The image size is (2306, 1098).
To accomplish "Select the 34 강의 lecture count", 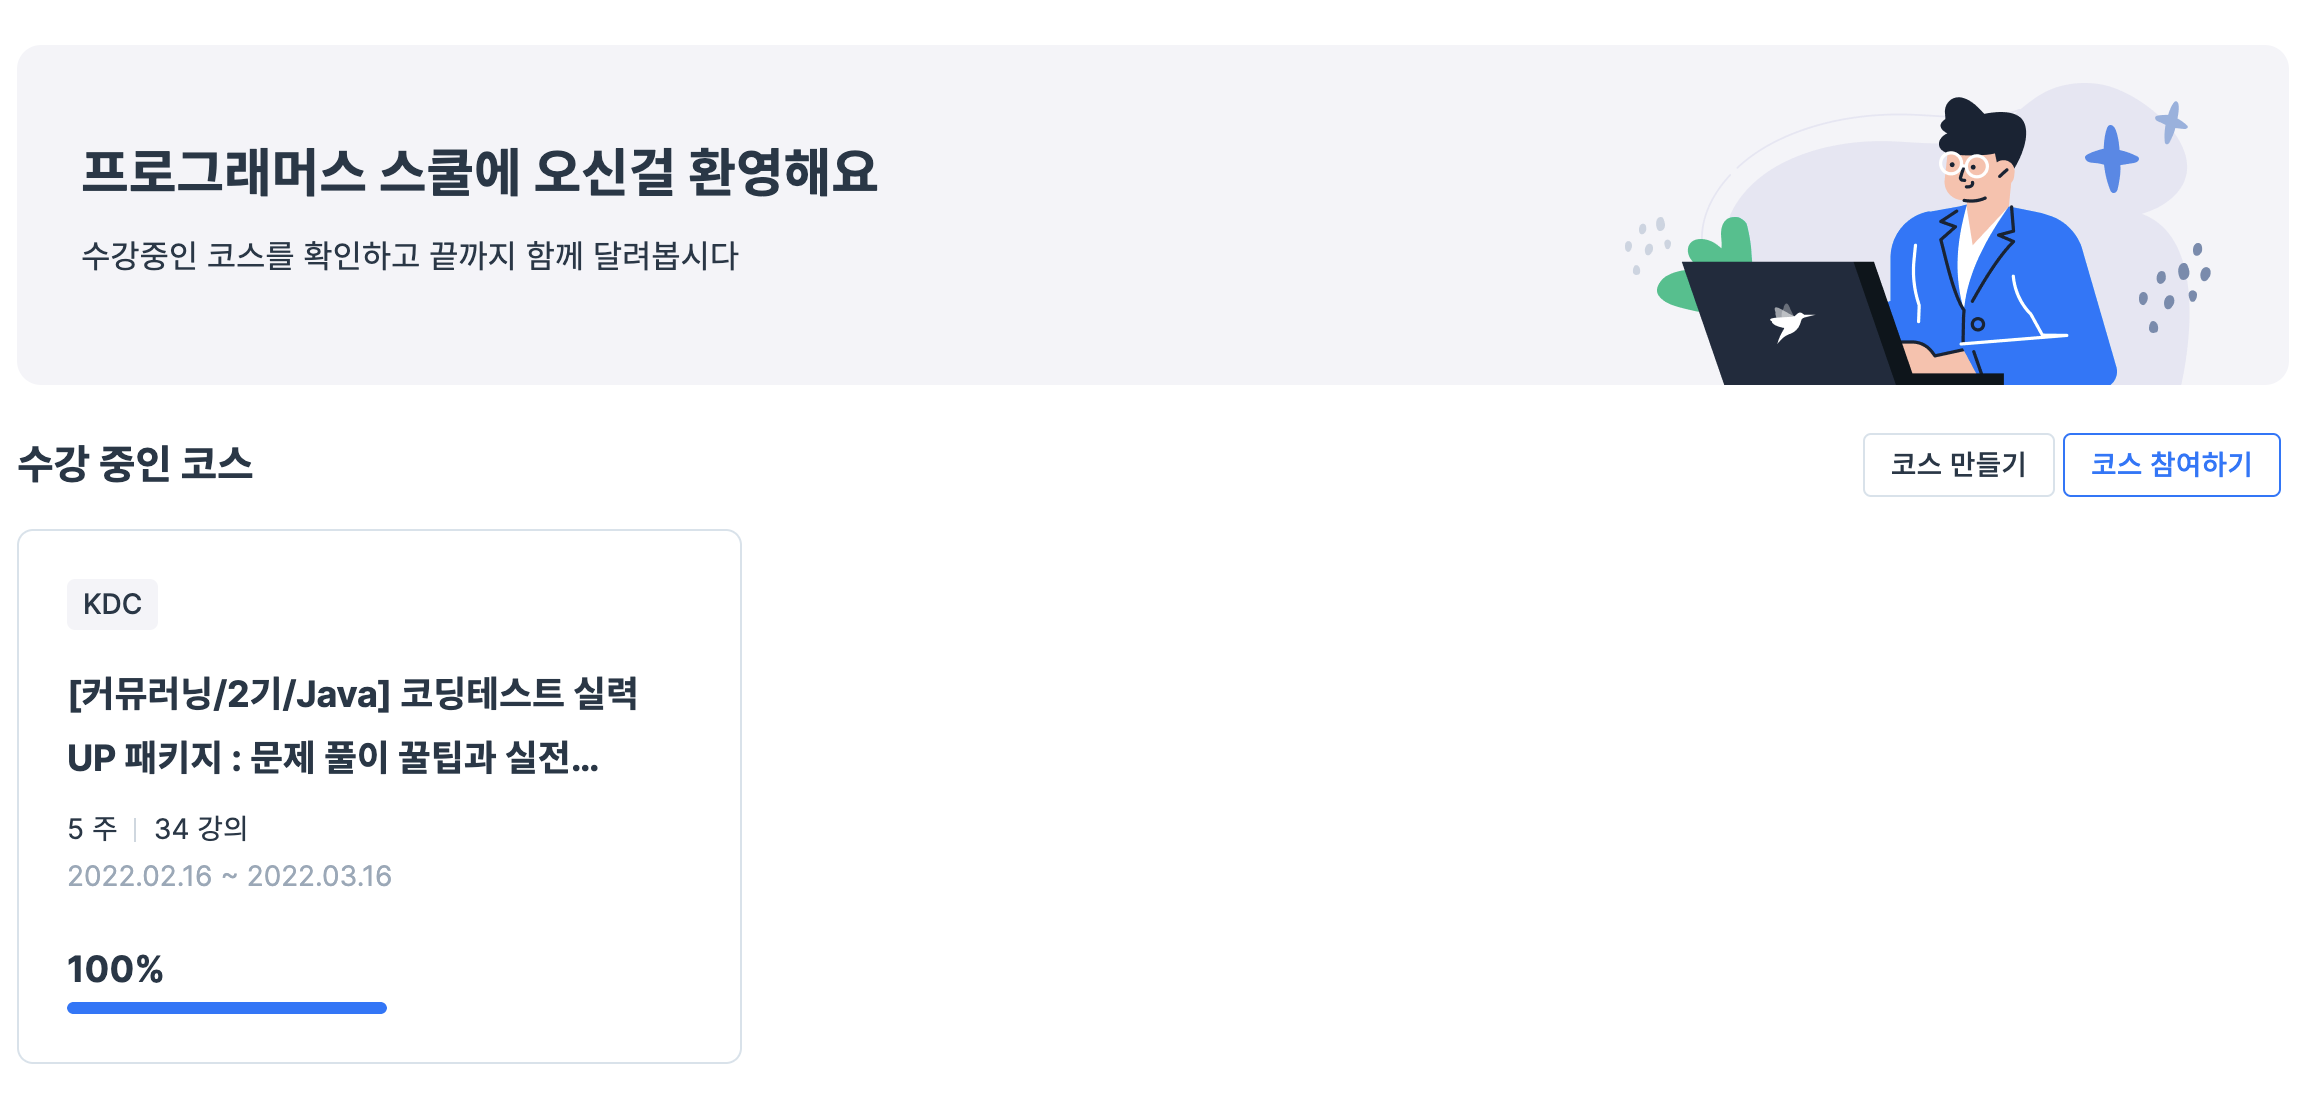I will 201,828.
